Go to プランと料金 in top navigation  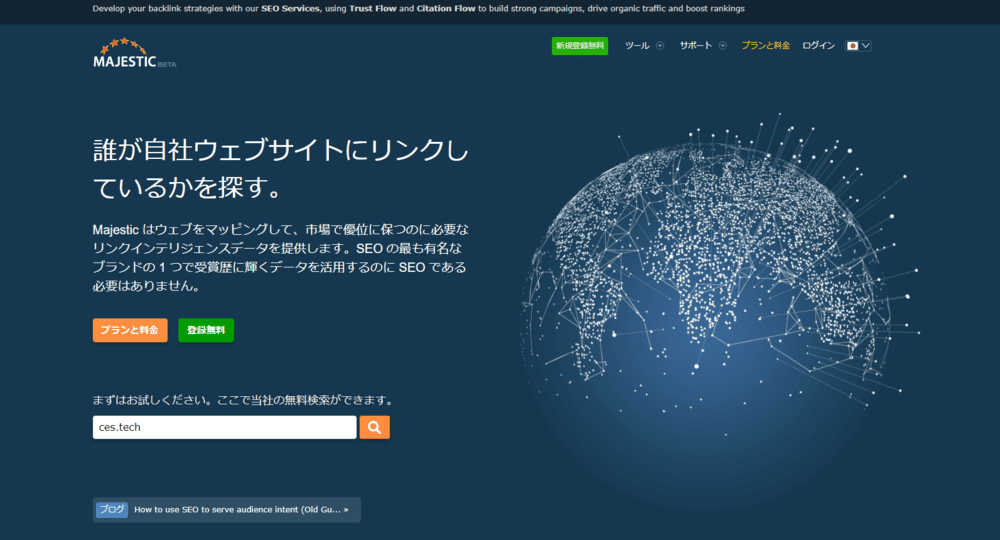765,46
